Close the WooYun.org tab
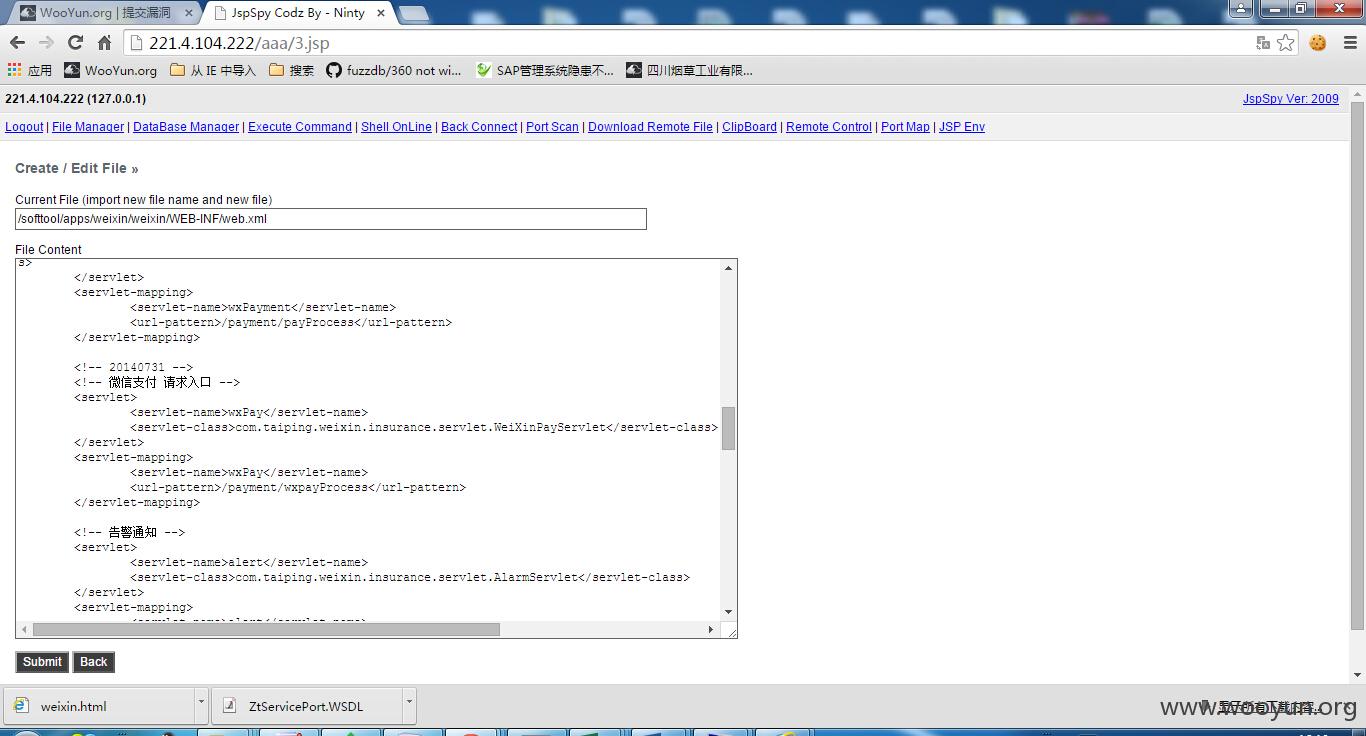The width and height of the screenshot is (1366, 736). click(x=189, y=13)
